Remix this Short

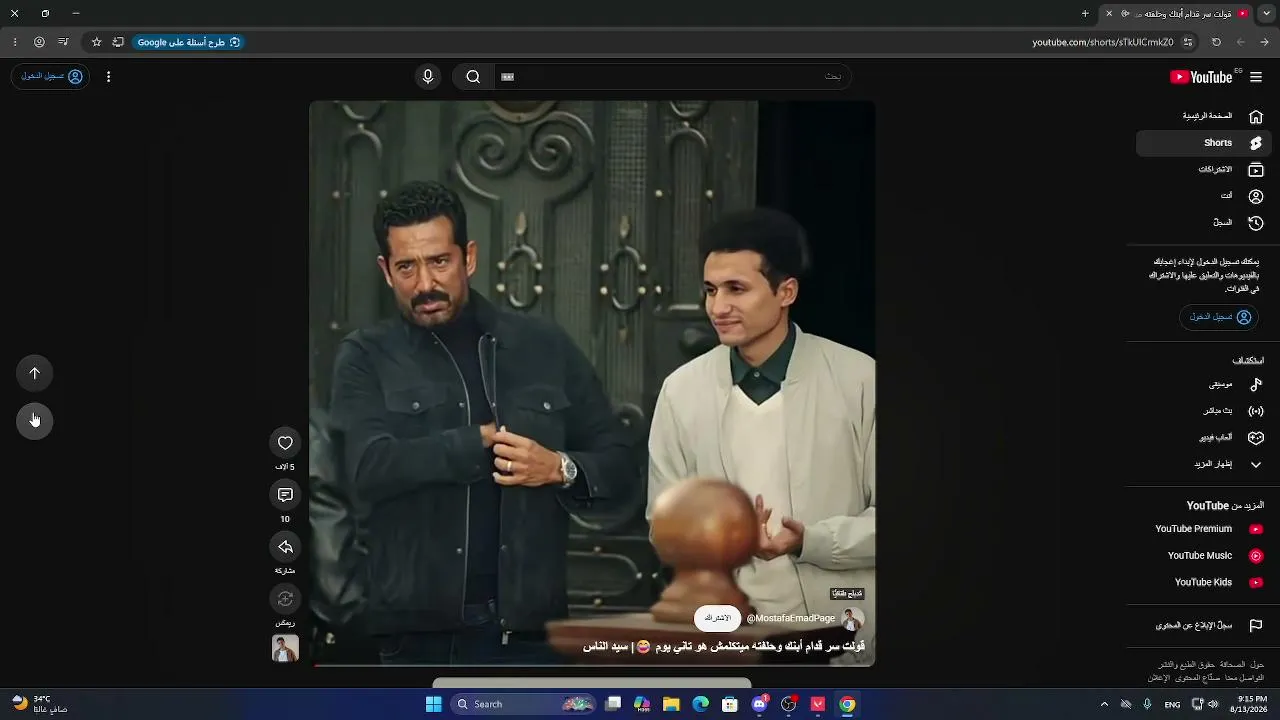coord(285,599)
